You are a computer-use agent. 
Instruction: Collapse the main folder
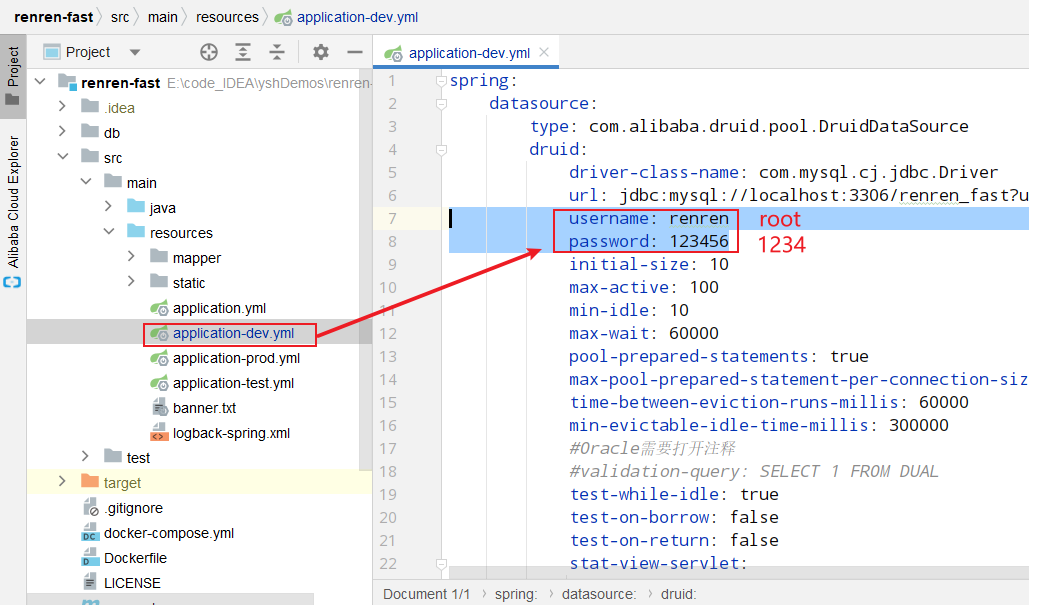86,181
